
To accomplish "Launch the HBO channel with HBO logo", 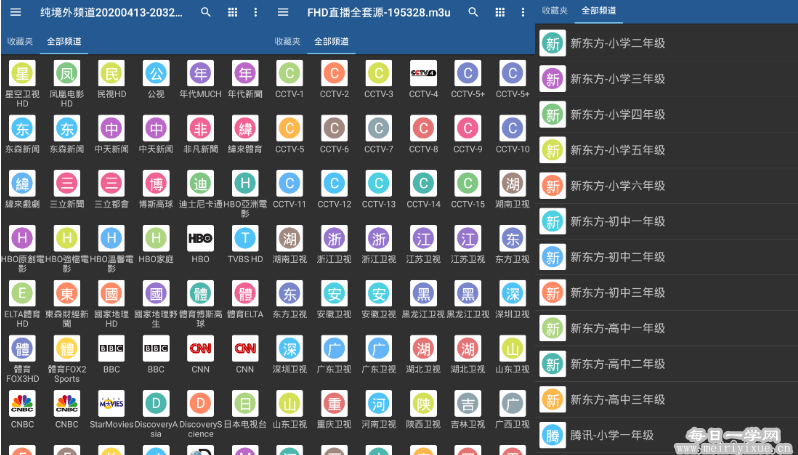I will 201,244.
